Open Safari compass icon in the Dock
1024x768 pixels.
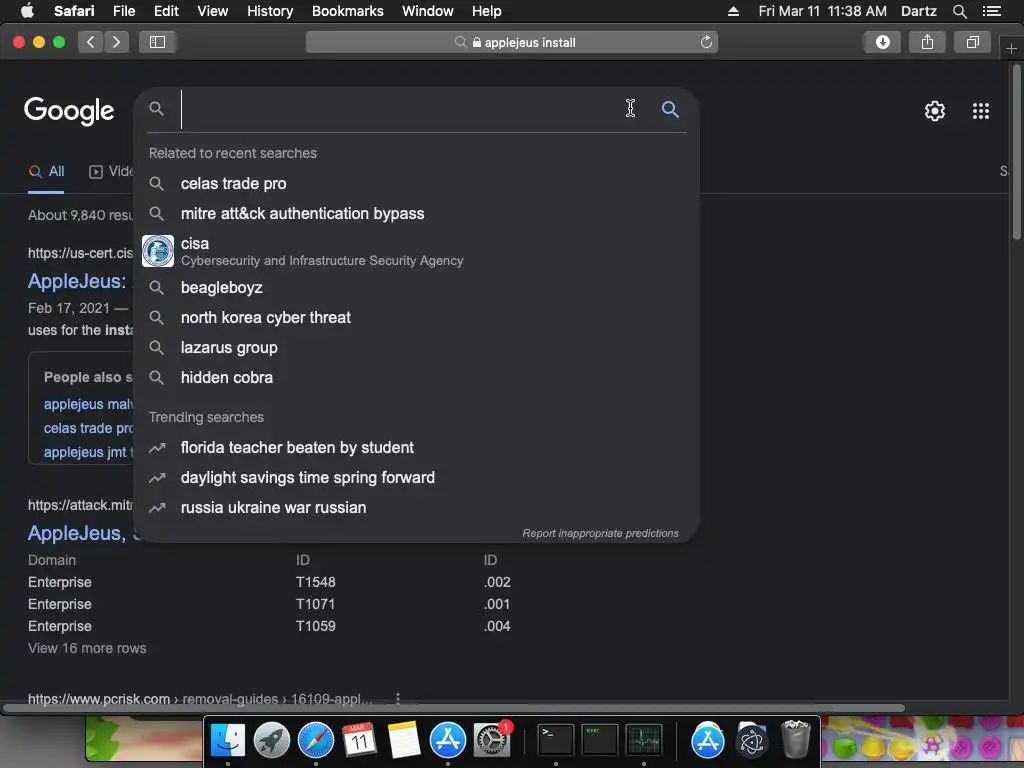316,741
